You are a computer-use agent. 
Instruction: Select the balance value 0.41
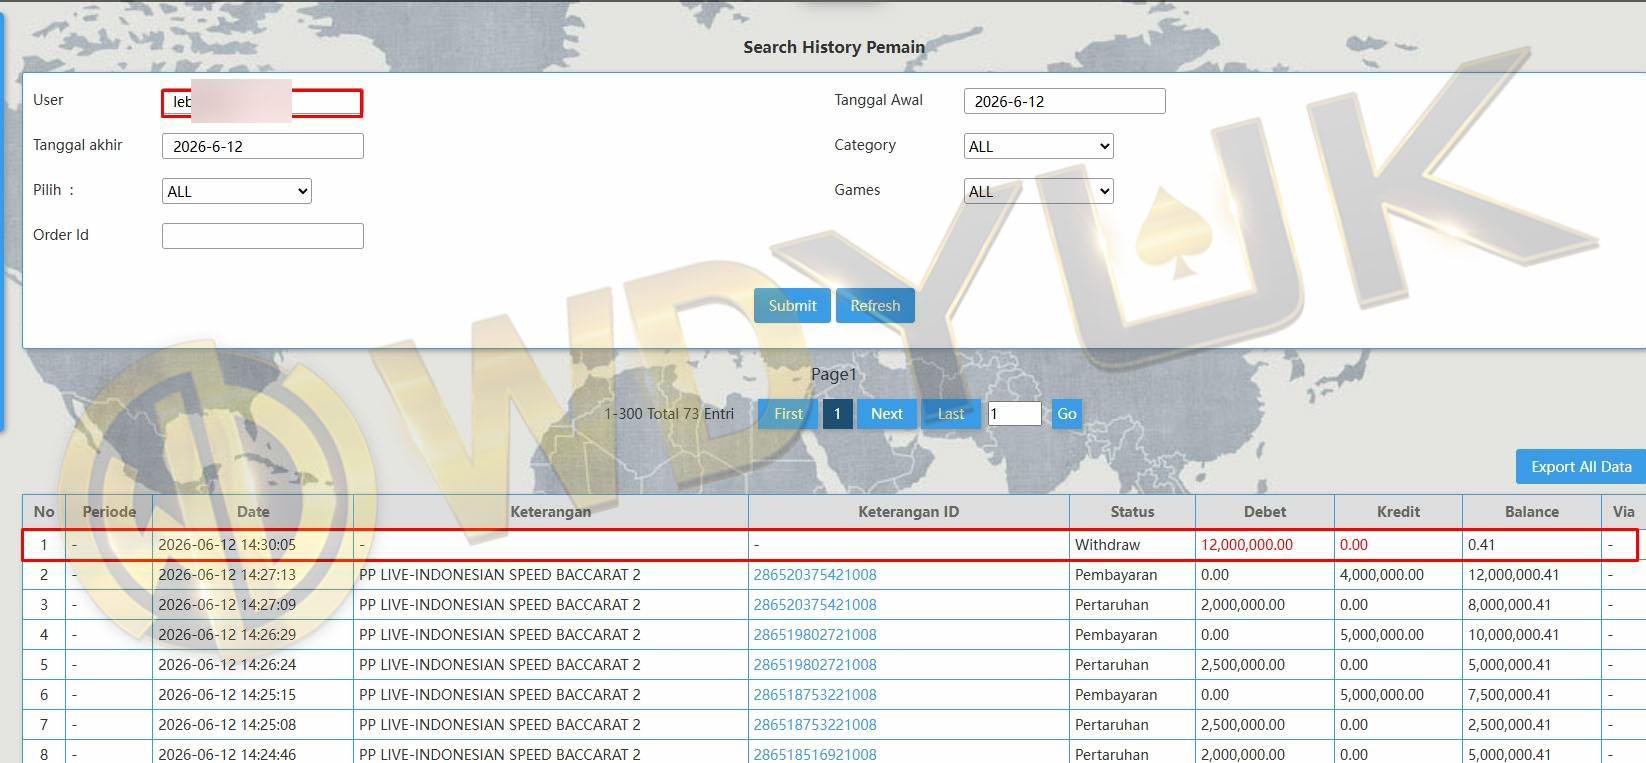1481,545
